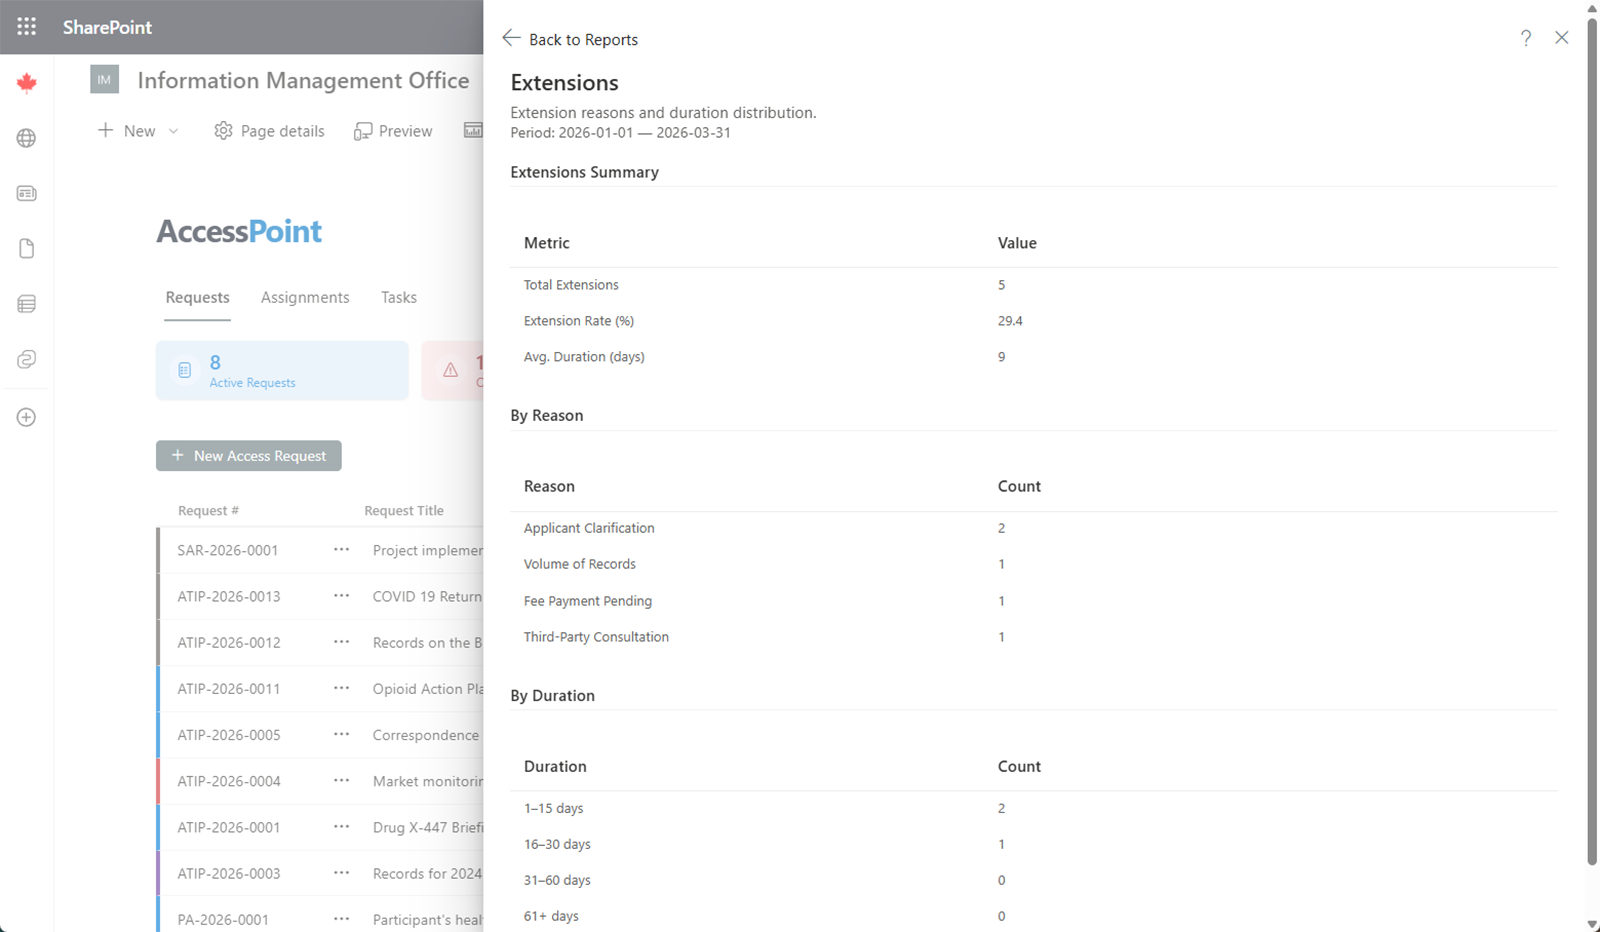
Task: Click the red maple leaf home icon
Action: (27, 83)
